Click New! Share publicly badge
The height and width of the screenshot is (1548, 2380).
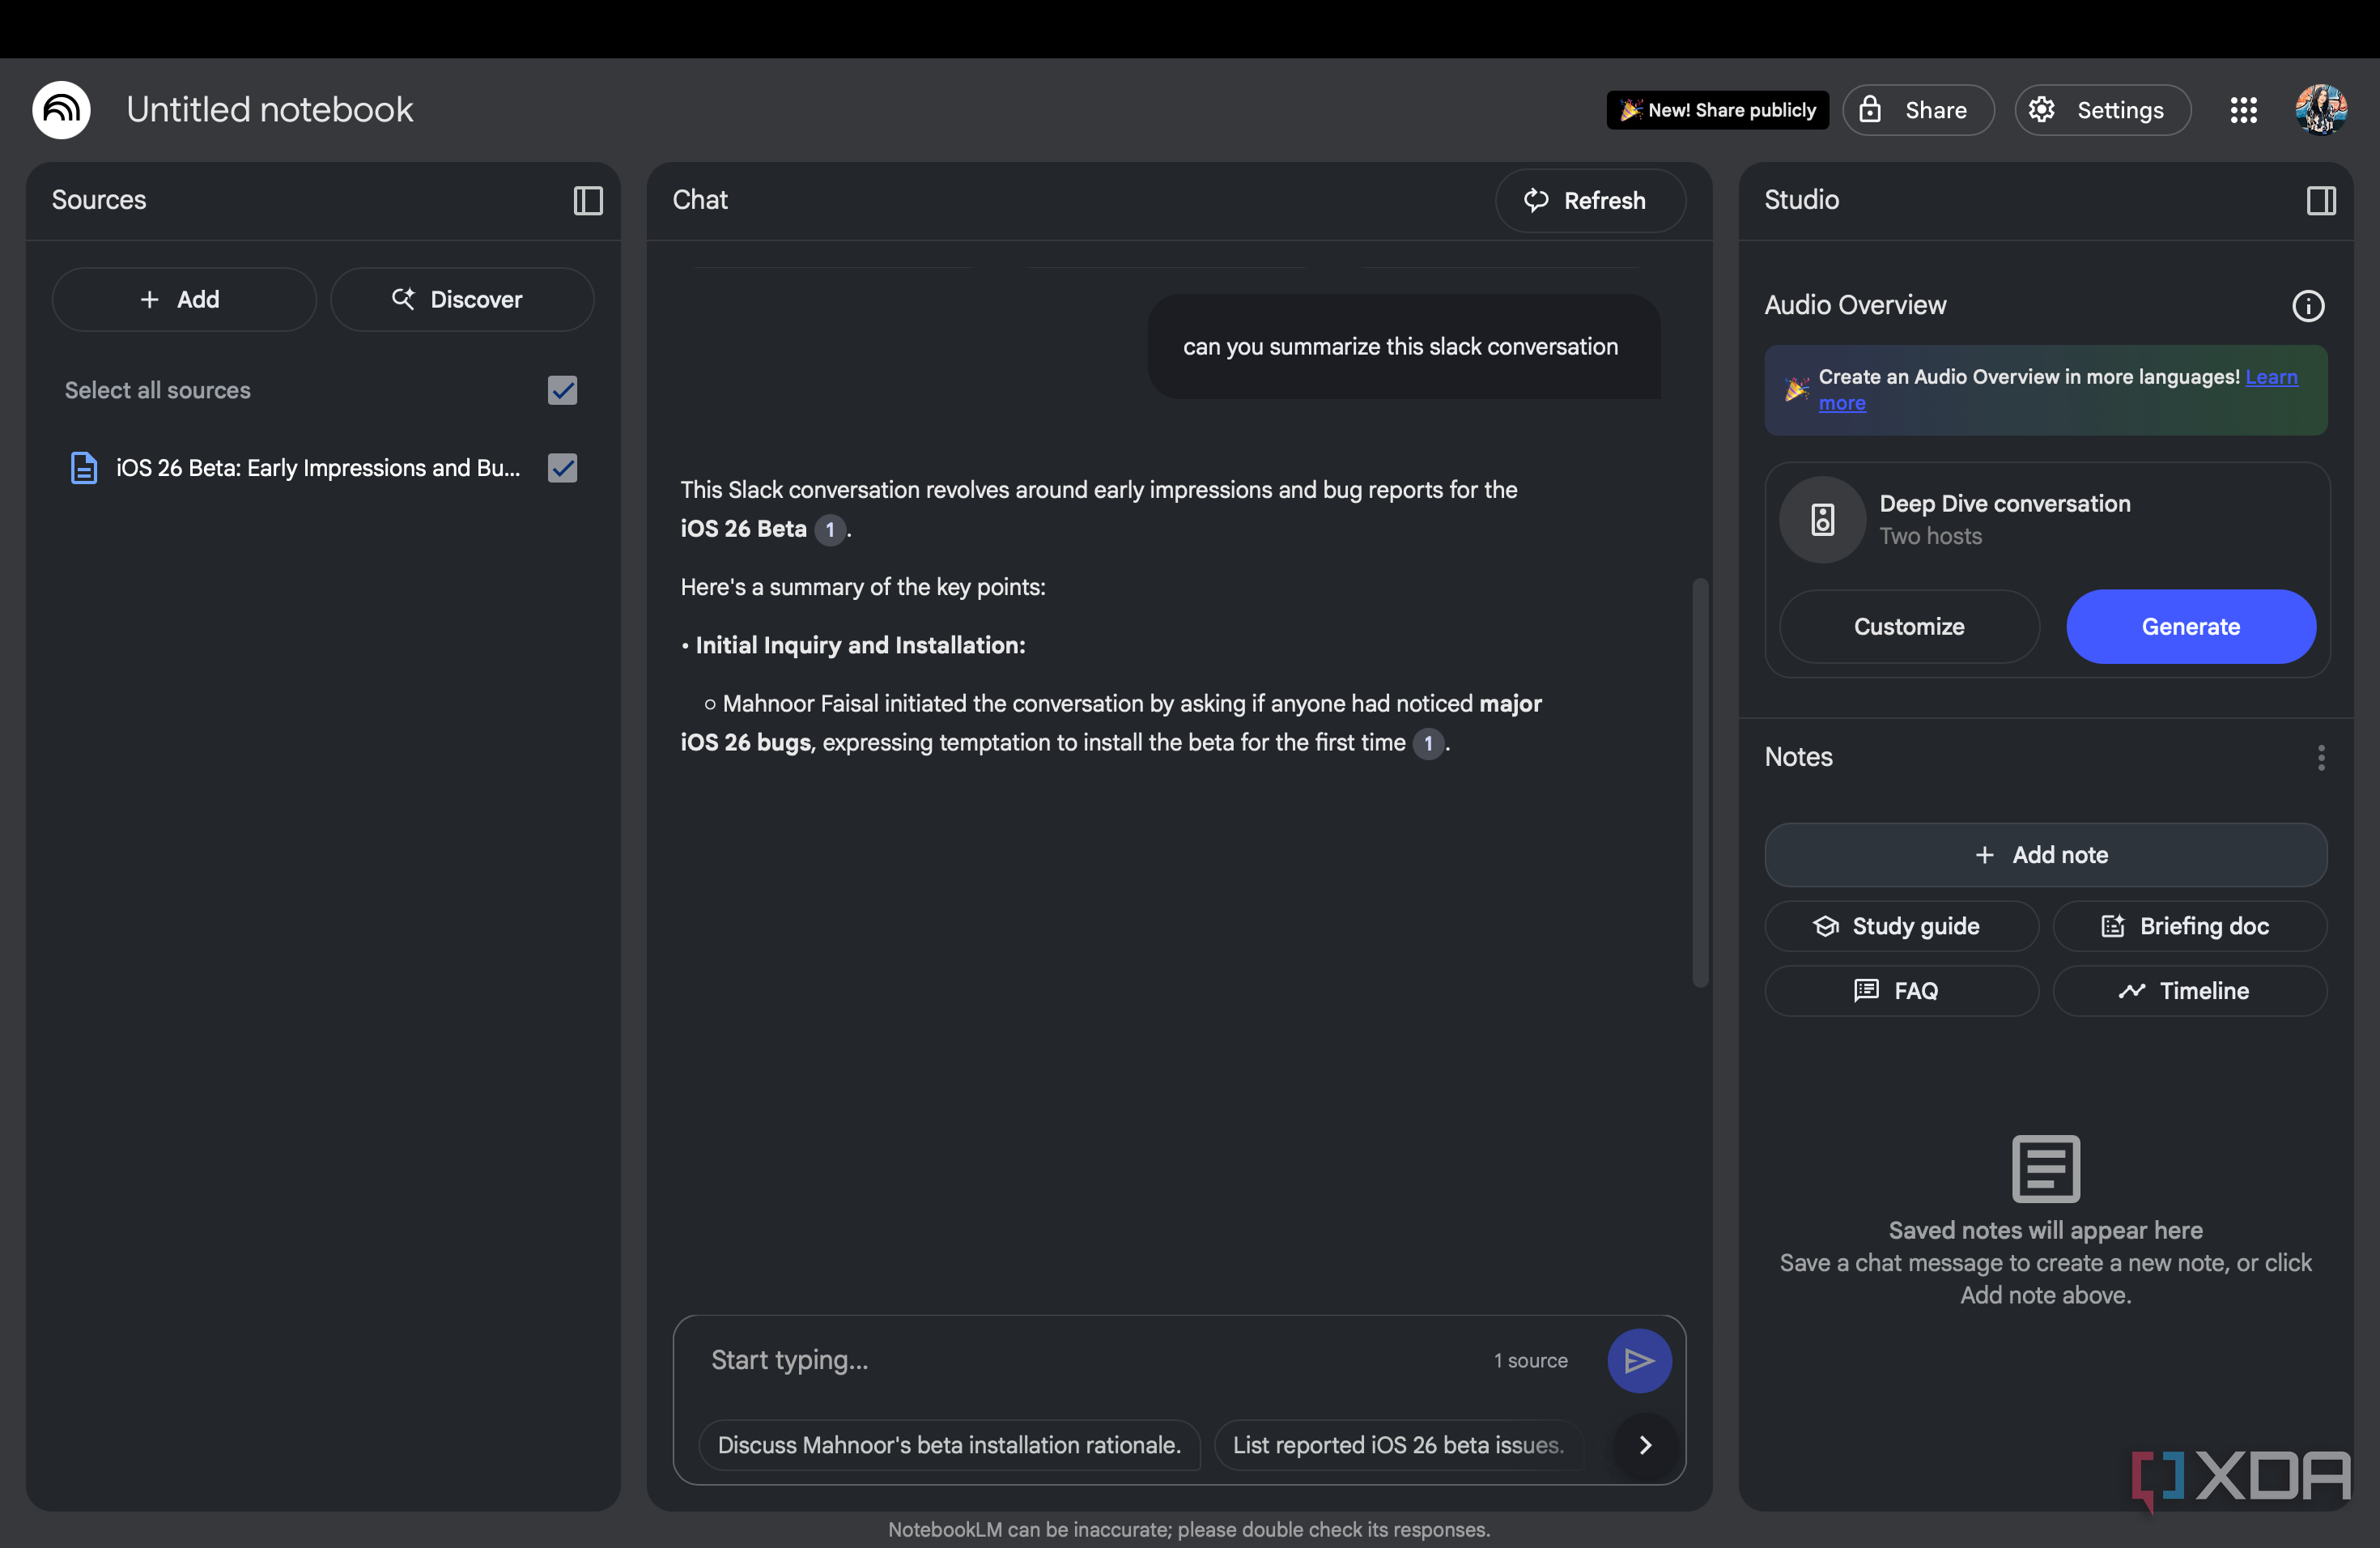[x=1717, y=110]
